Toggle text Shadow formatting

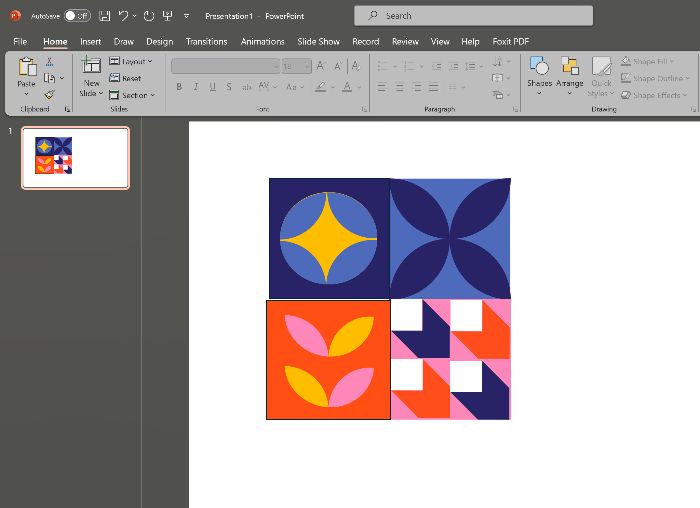coord(229,87)
